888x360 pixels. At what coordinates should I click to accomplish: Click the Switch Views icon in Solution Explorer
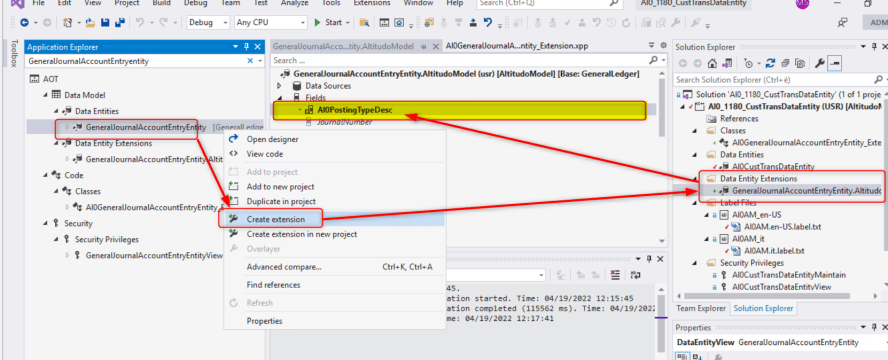[x=726, y=63]
